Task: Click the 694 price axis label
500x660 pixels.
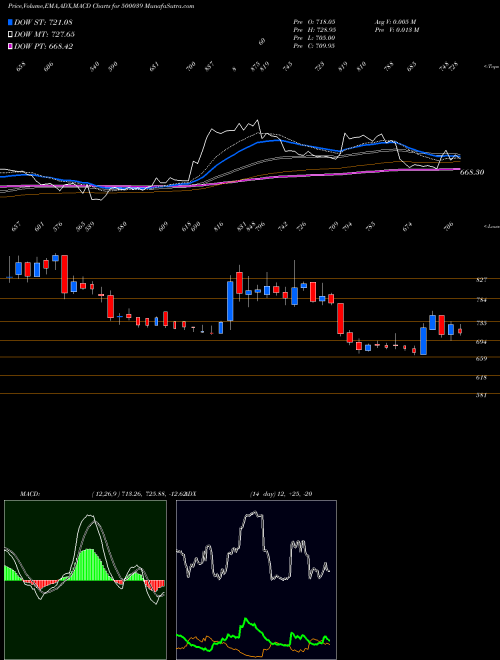Action: pyautogui.click(x=482, y=342)
